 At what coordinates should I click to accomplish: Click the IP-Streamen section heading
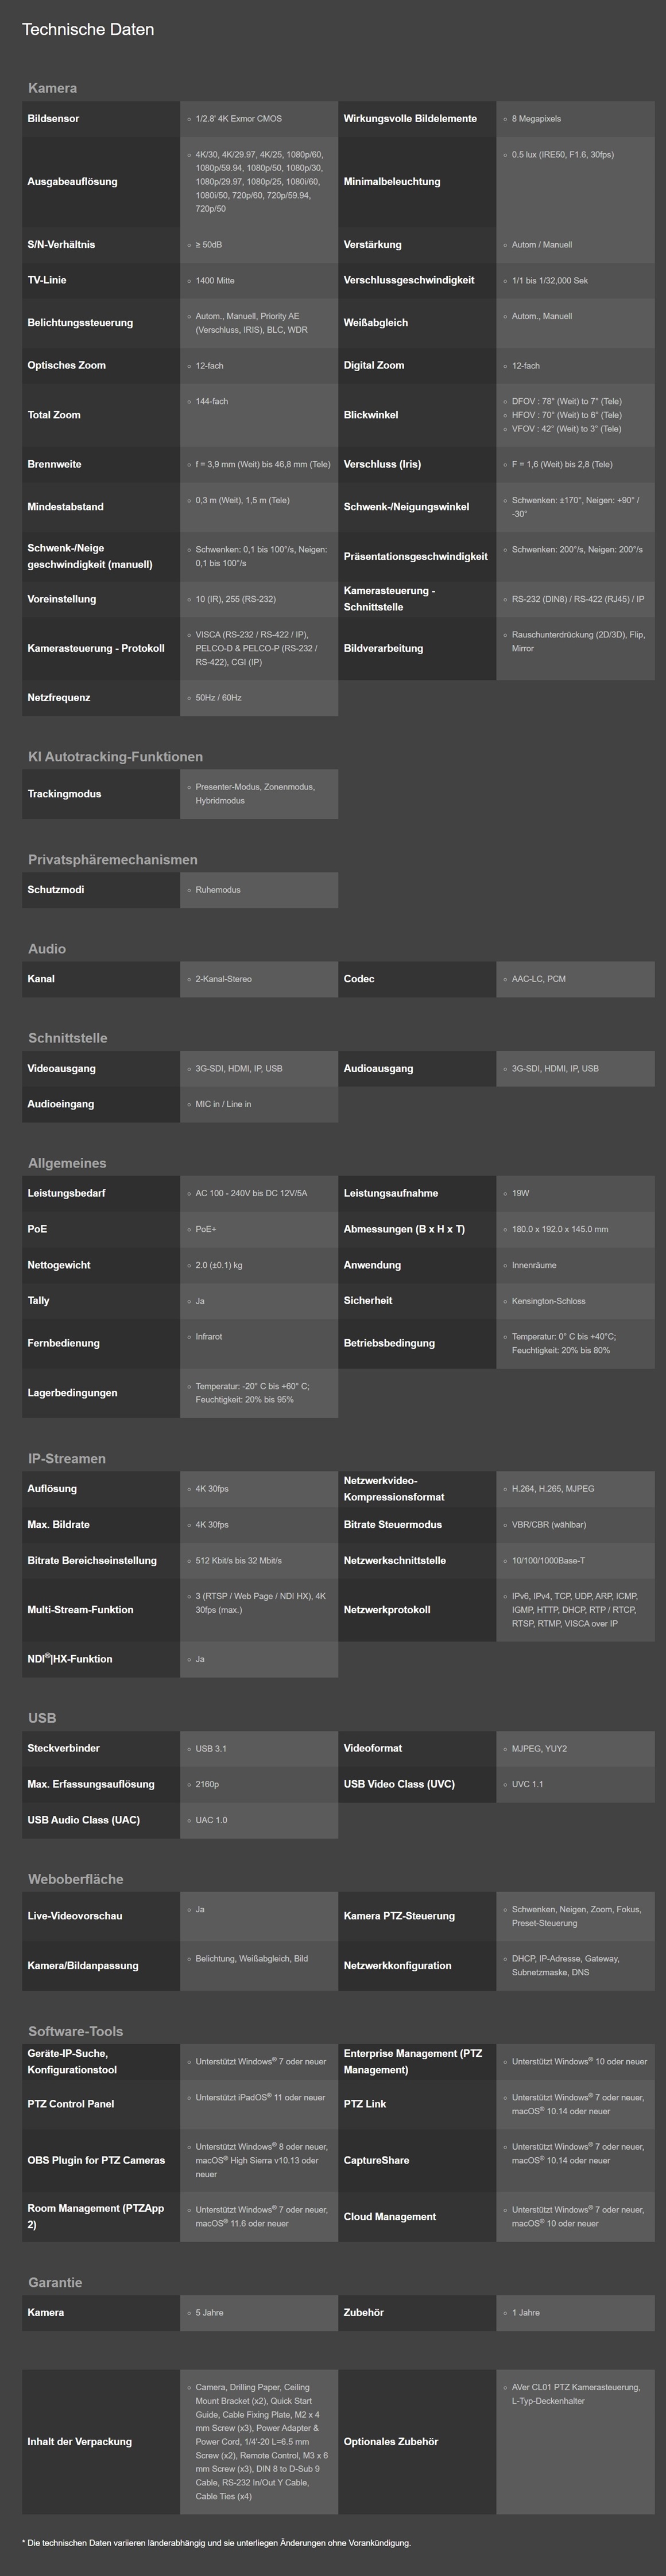coord(67,1459)
